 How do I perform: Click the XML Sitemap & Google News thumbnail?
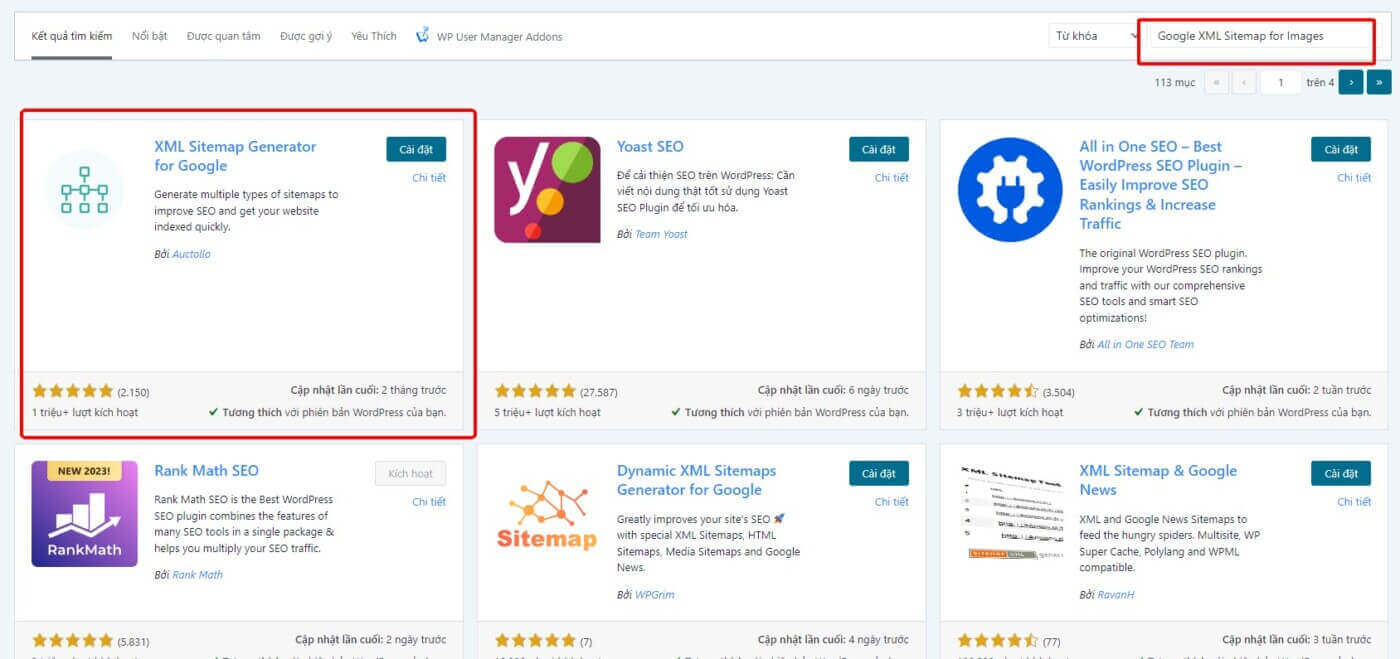[1010, 513]
